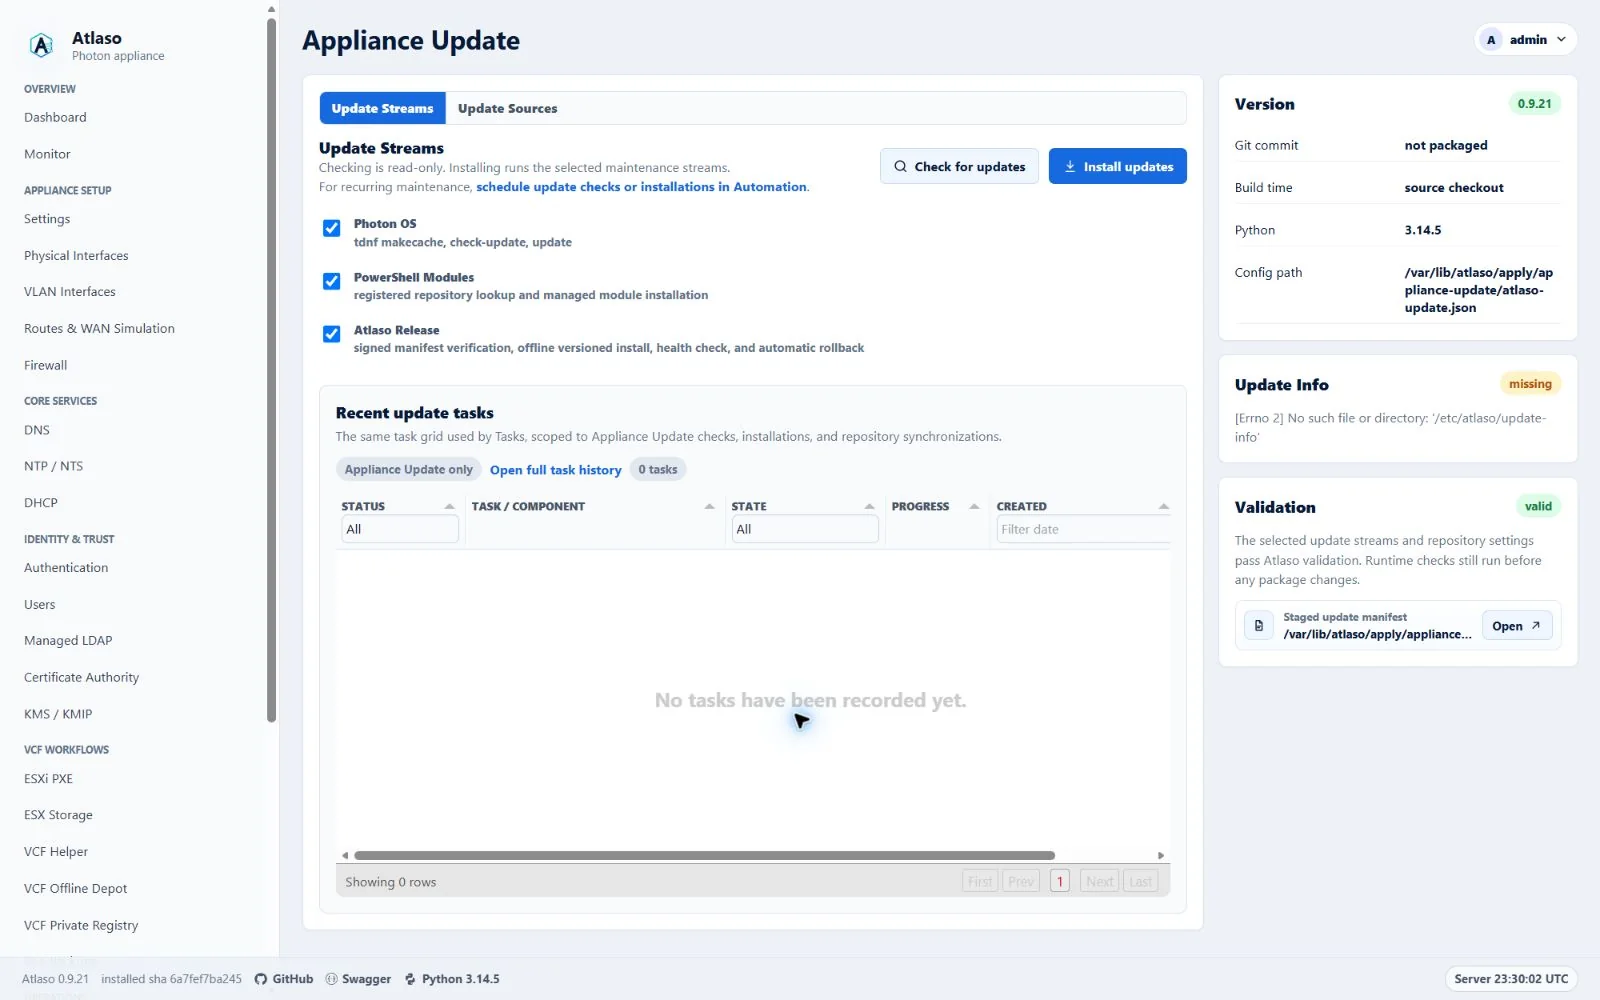1600x1000 pixels.
Task: Click the external-link arrow on Open button
Action: tap(1536, 626)
